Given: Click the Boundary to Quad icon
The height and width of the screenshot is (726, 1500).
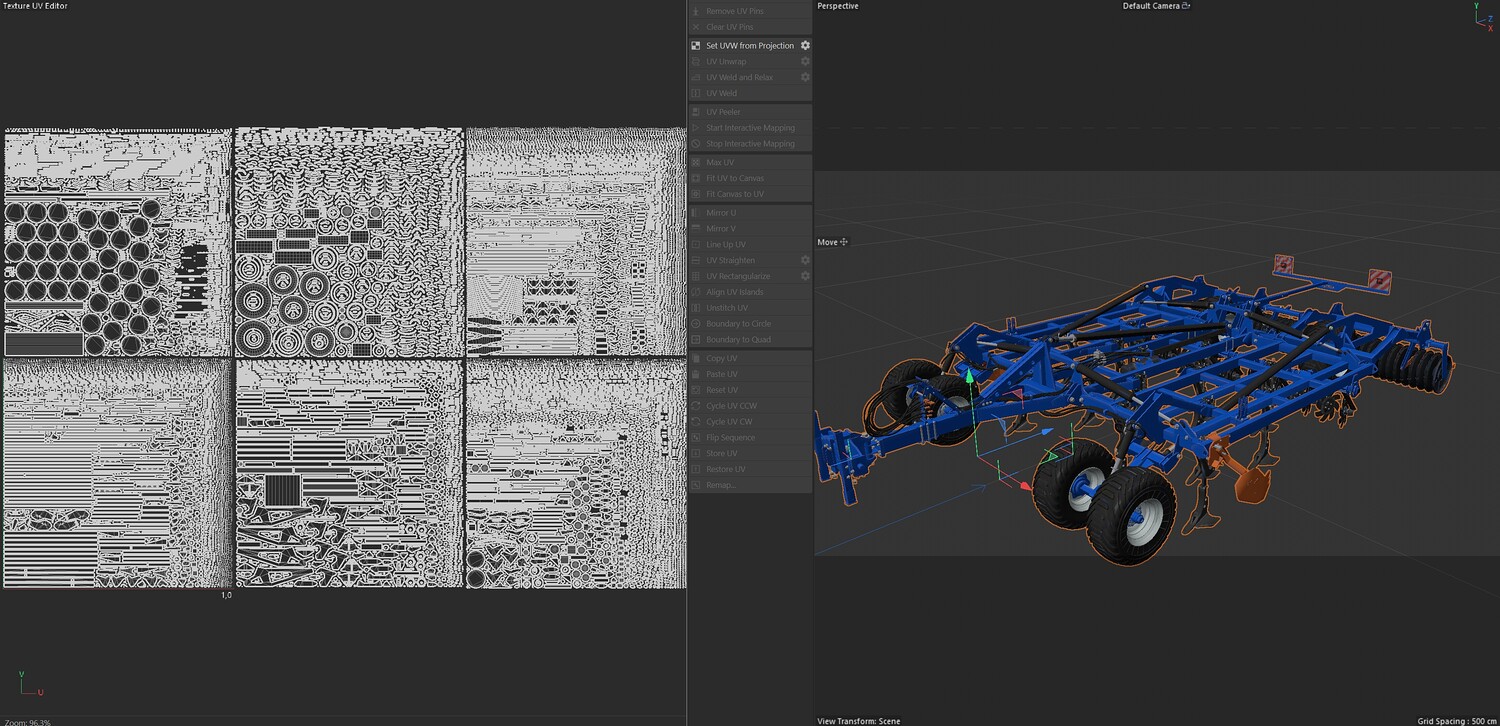Looking at the screenshot, I should pos(696,340).
